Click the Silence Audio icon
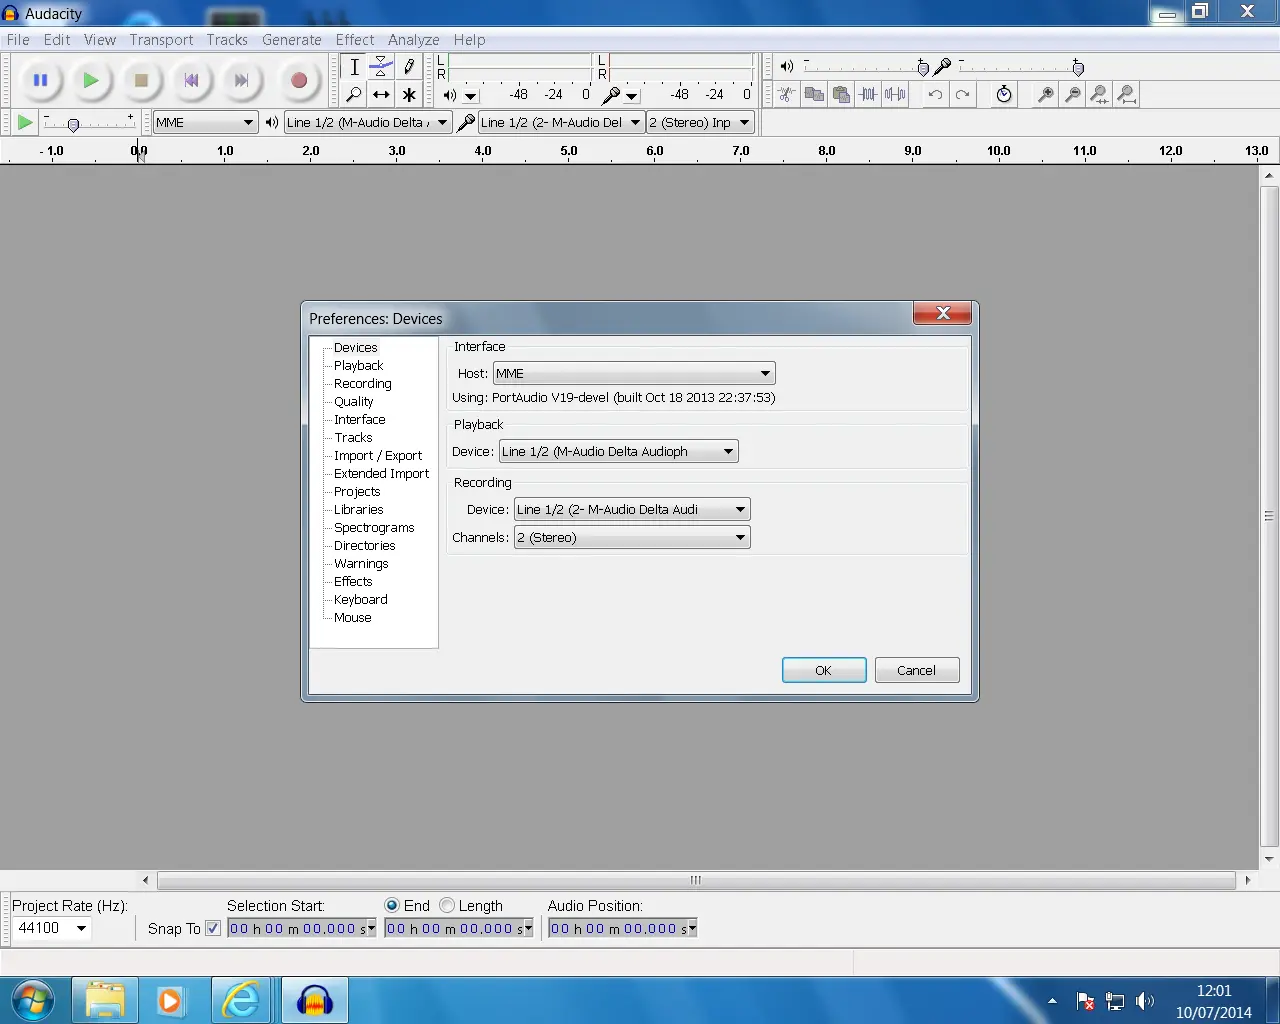The image size is (1280, 1024). (x=895, y=95)
